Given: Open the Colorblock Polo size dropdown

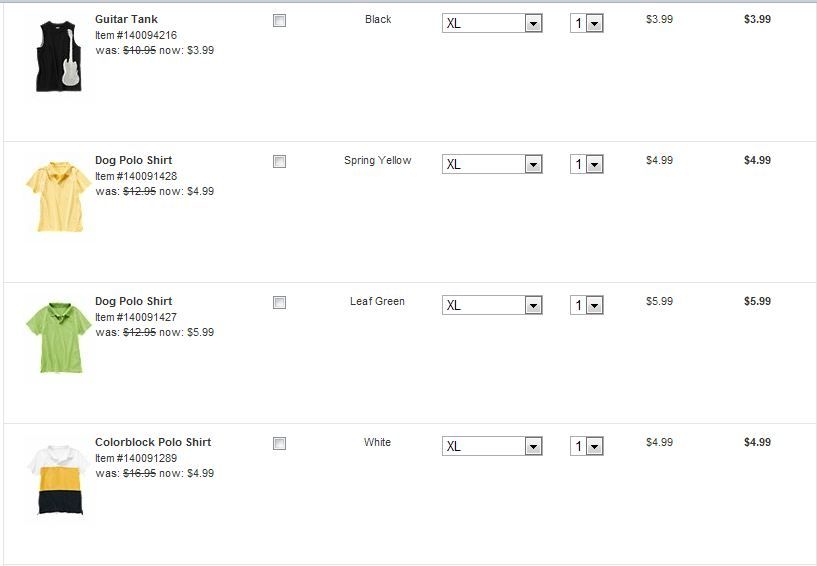Looking at the screenshot, I should point(491,446).
